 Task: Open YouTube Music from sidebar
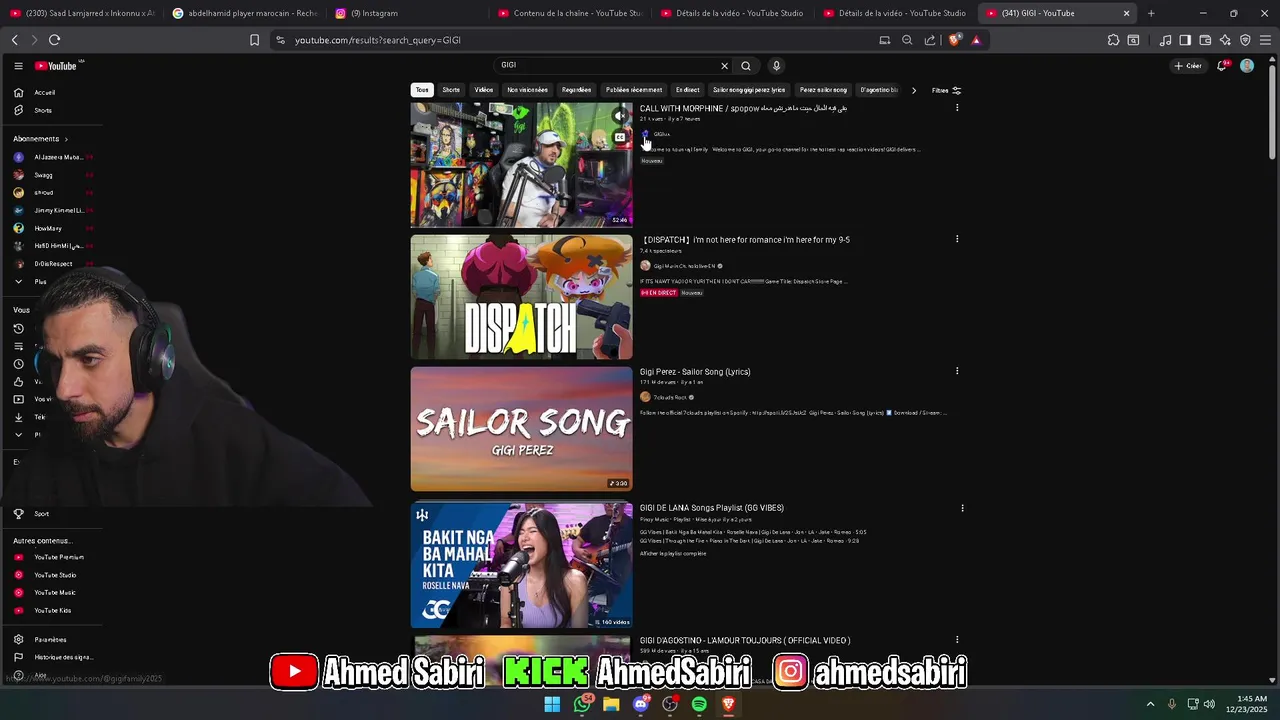pyautogui.click(x=55, y=593)
